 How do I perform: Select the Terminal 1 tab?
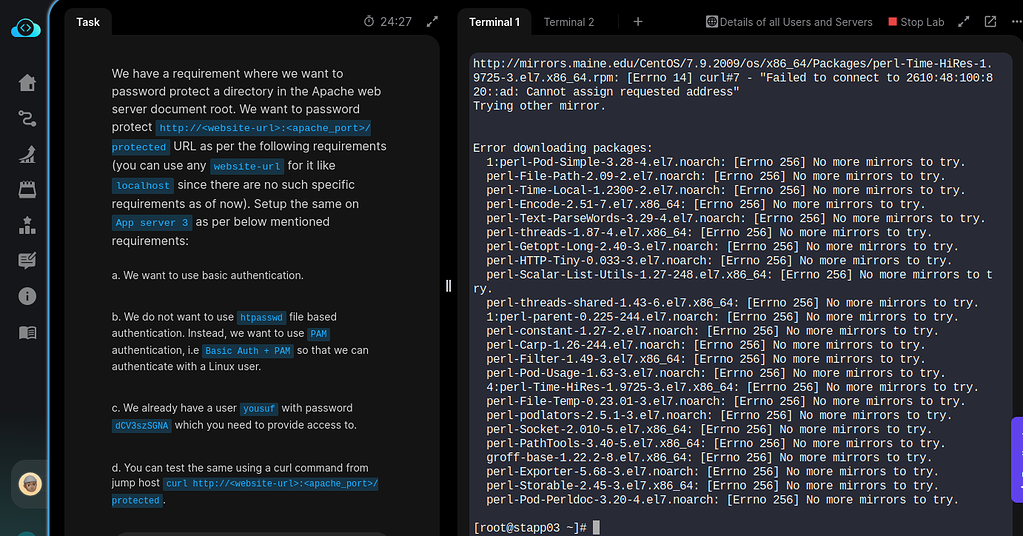pyautogui.click(x=494, y=22)
